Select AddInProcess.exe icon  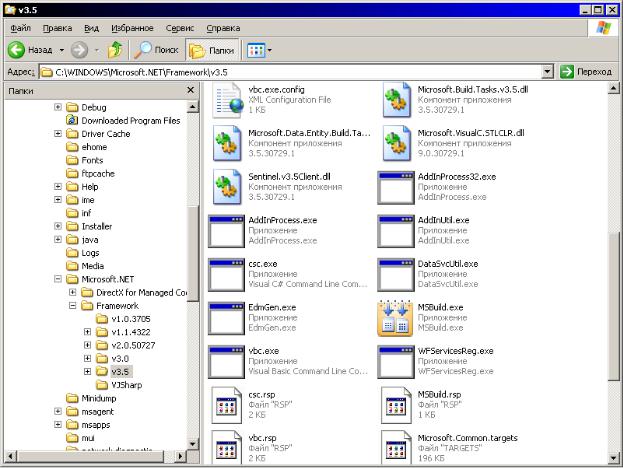tap(226, 231)
